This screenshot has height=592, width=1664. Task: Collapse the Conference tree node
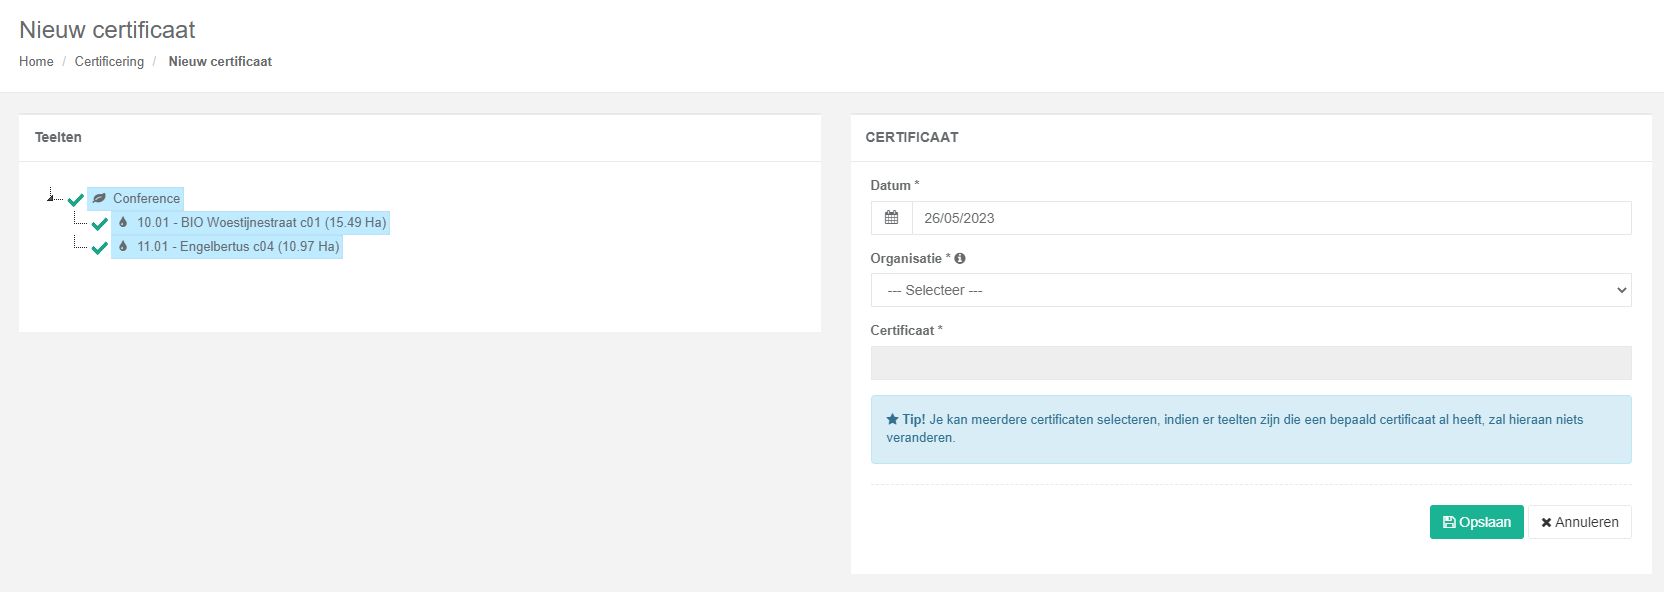tap(50, 197)
